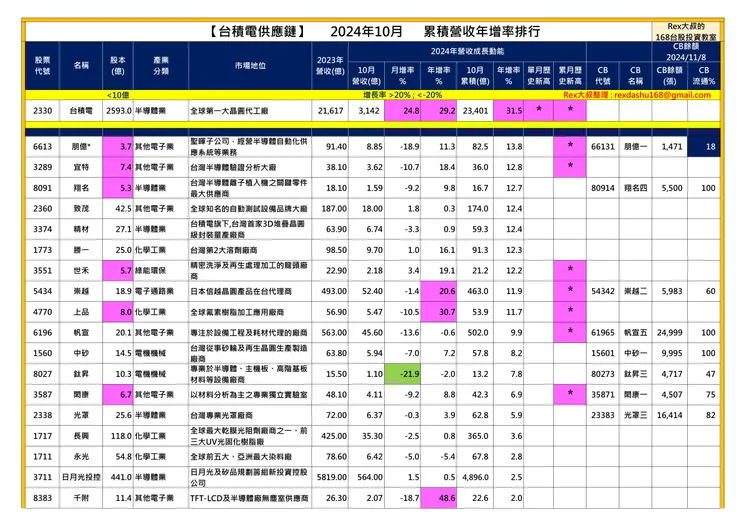Click CB code cell 66131
This screenshot has width=740, height=523.
tap(603, 146)
